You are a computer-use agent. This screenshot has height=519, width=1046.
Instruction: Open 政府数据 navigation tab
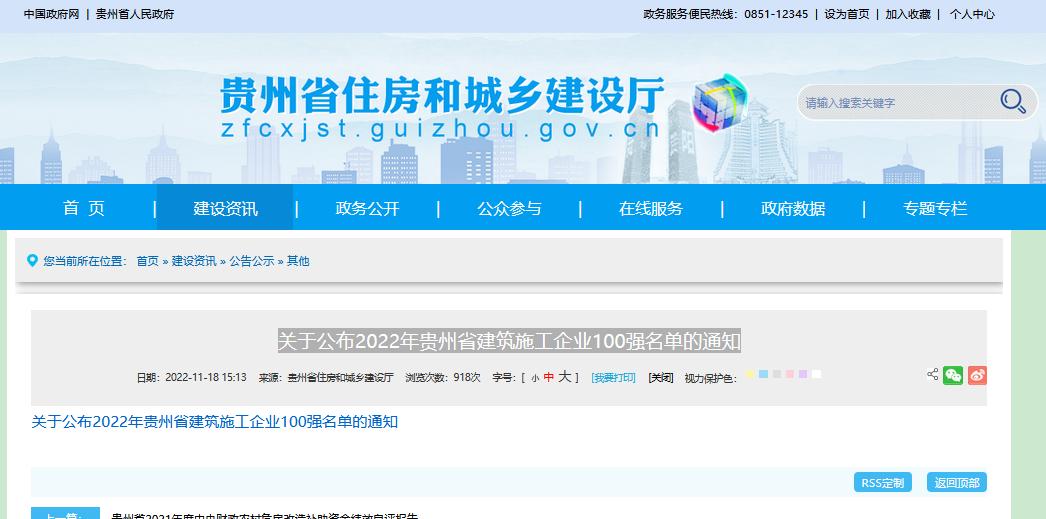click(793, 208)
